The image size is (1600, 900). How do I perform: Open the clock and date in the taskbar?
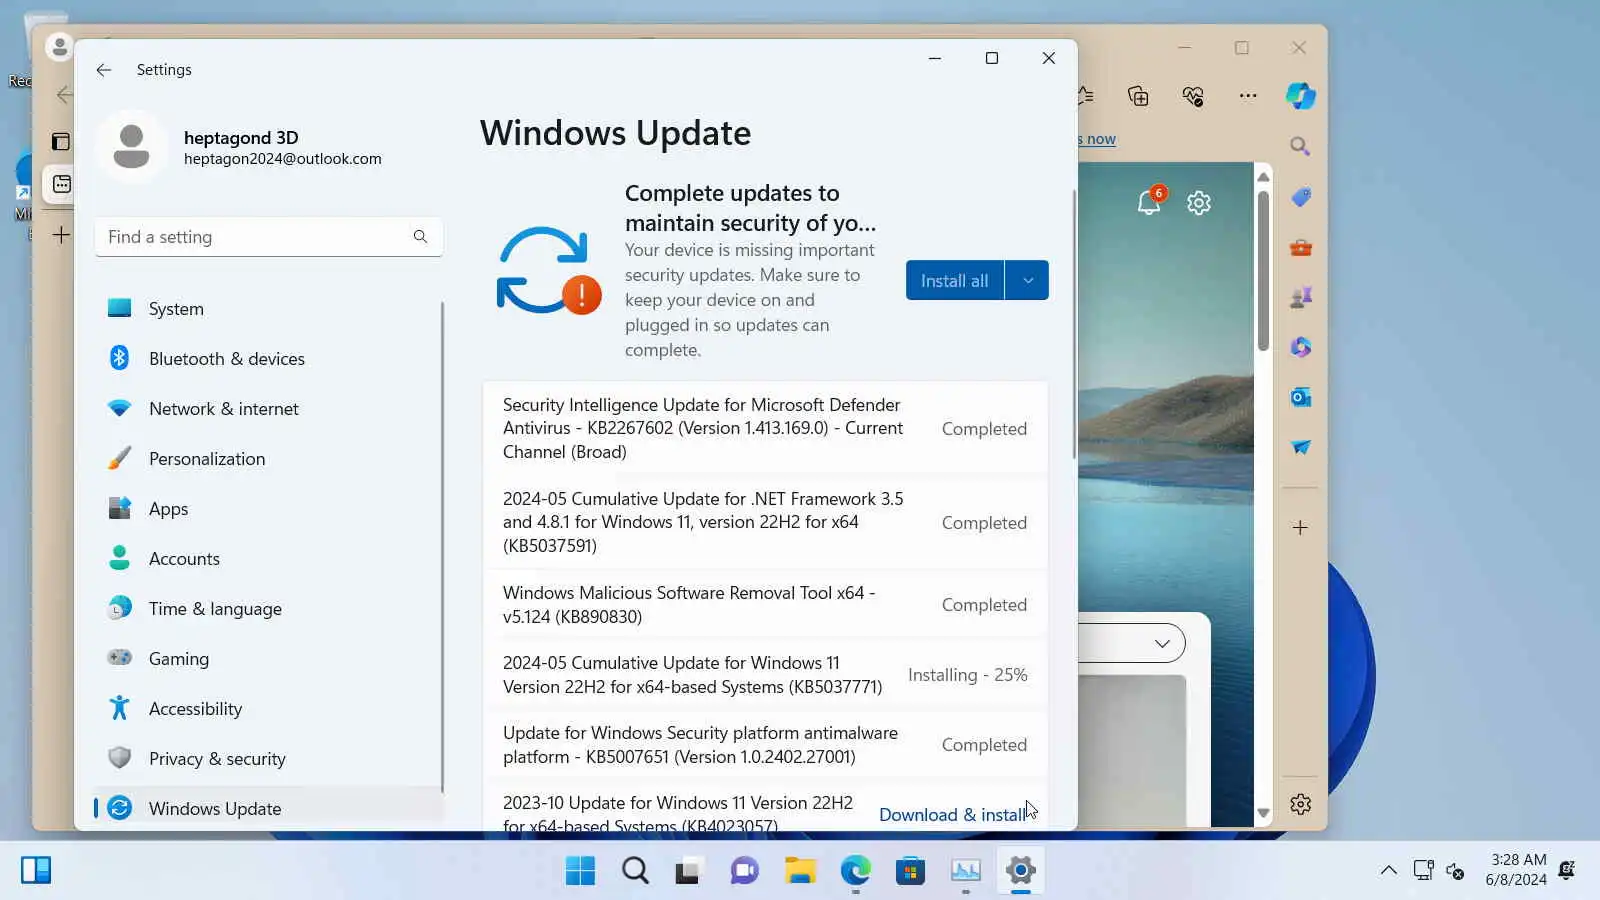pos(1516,870)
